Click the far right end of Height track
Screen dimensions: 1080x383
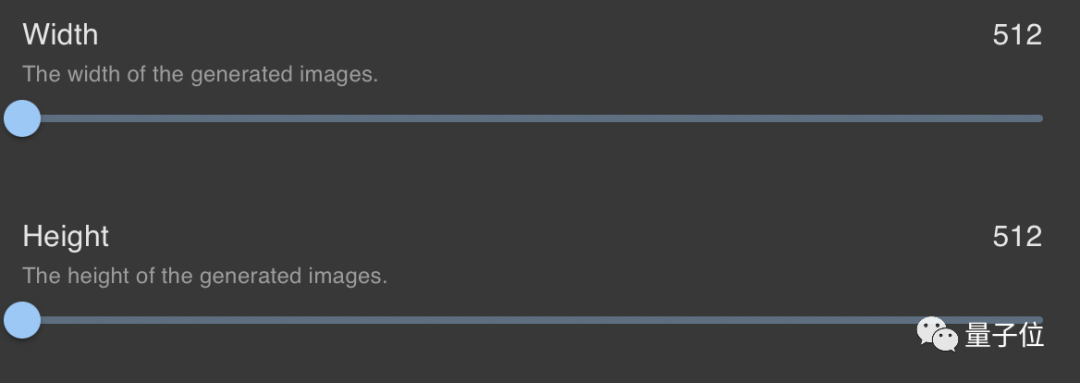pyautogui.click(x=1040, y=320)
